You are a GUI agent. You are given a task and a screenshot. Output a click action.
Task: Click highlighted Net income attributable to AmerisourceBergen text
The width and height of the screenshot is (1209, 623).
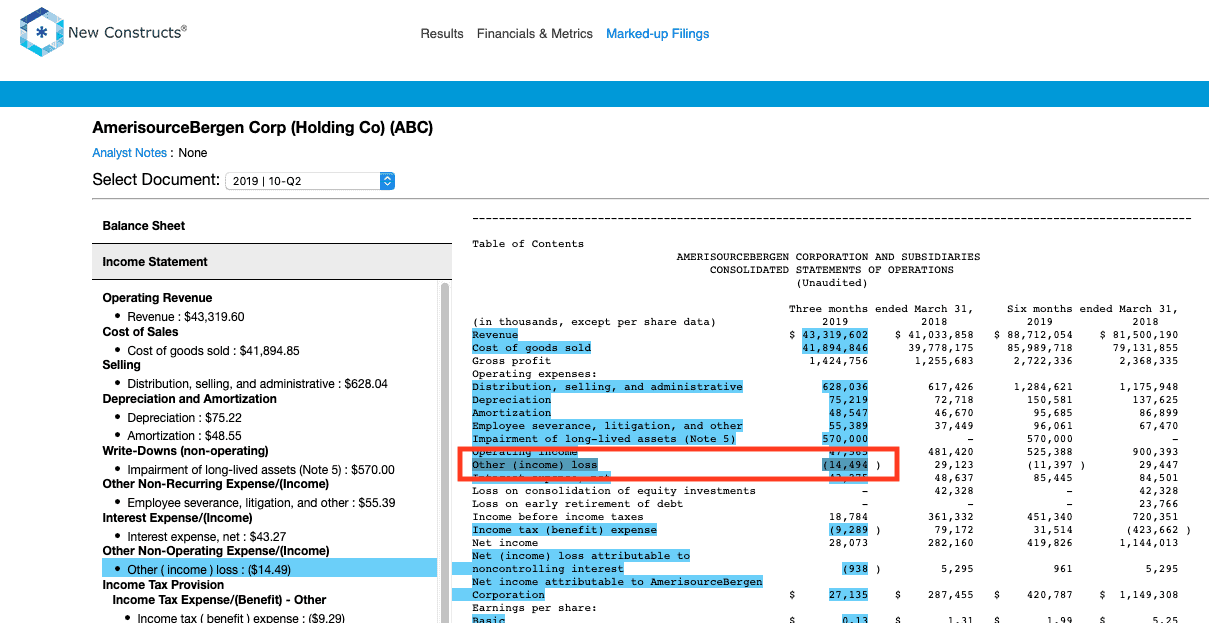coord(617,582)
